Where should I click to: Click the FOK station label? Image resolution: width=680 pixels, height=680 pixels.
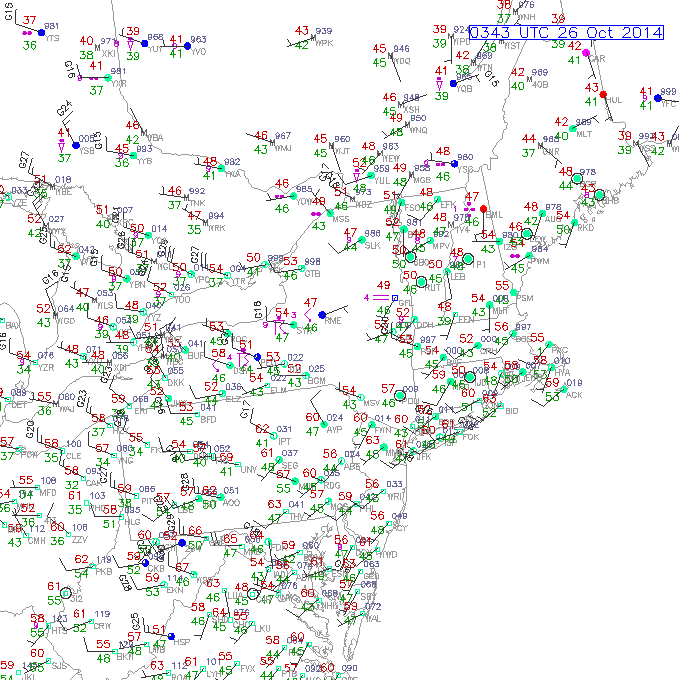click(471, 437)
